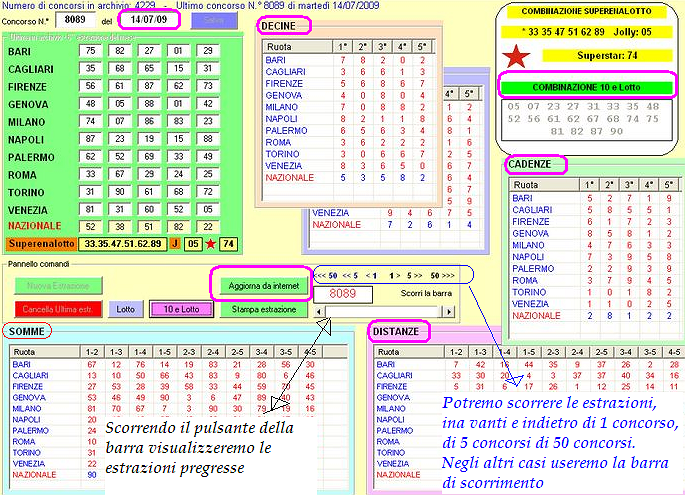Click Superenalotto combination field 33.35.47.51.62.89
The image size is (685, 495).
point(123,244)
